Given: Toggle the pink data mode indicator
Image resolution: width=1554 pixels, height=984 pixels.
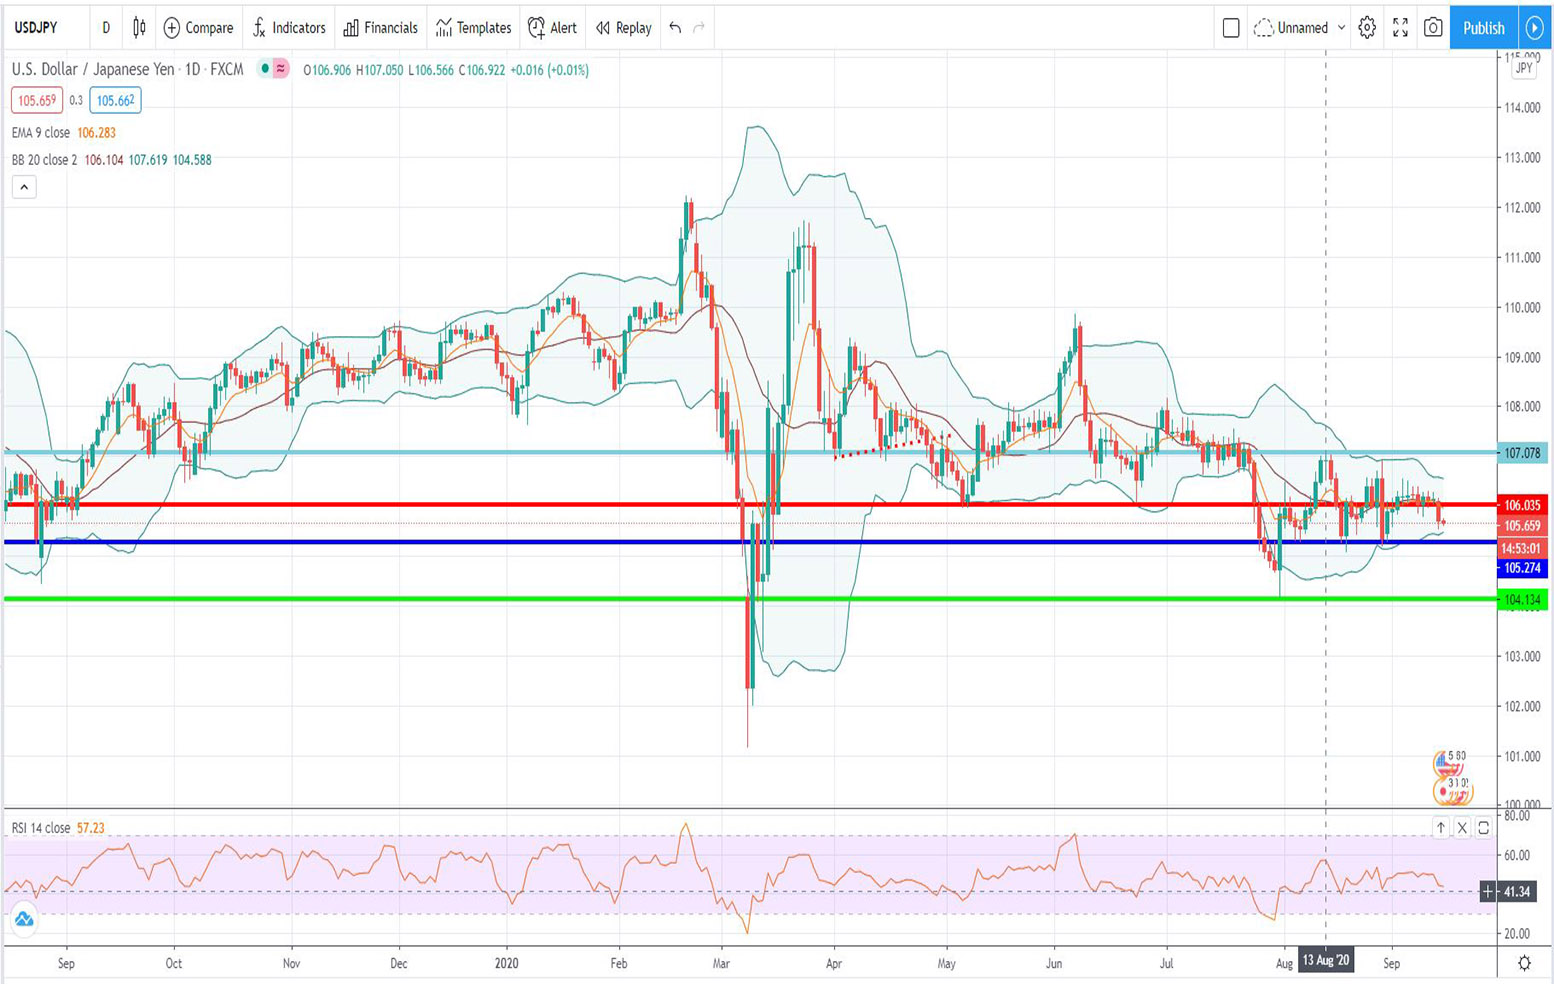Looking at the screenshot, I should pos(281,69).
